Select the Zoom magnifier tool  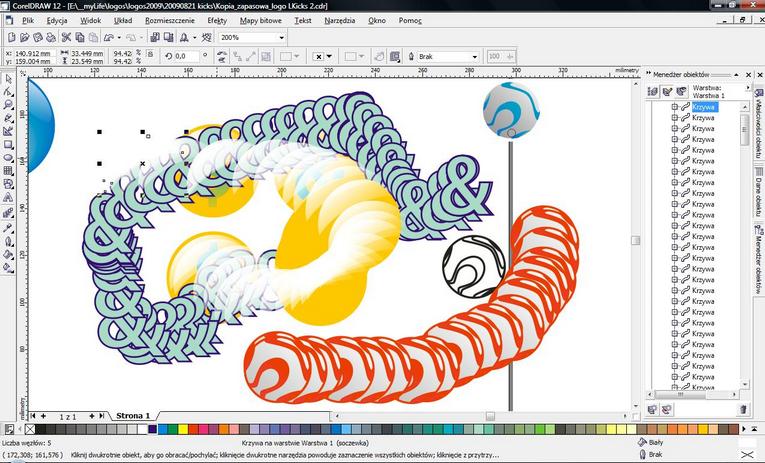tap(8, 104)
